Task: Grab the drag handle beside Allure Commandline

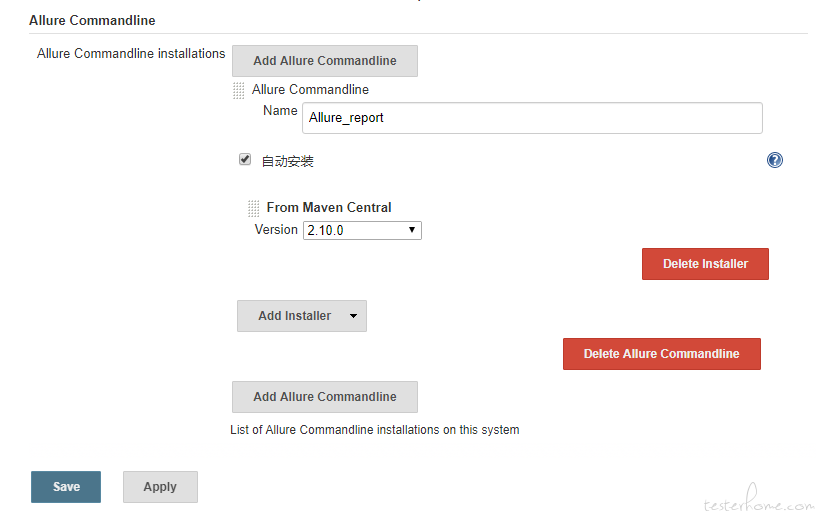Action: tap(238, 90)
